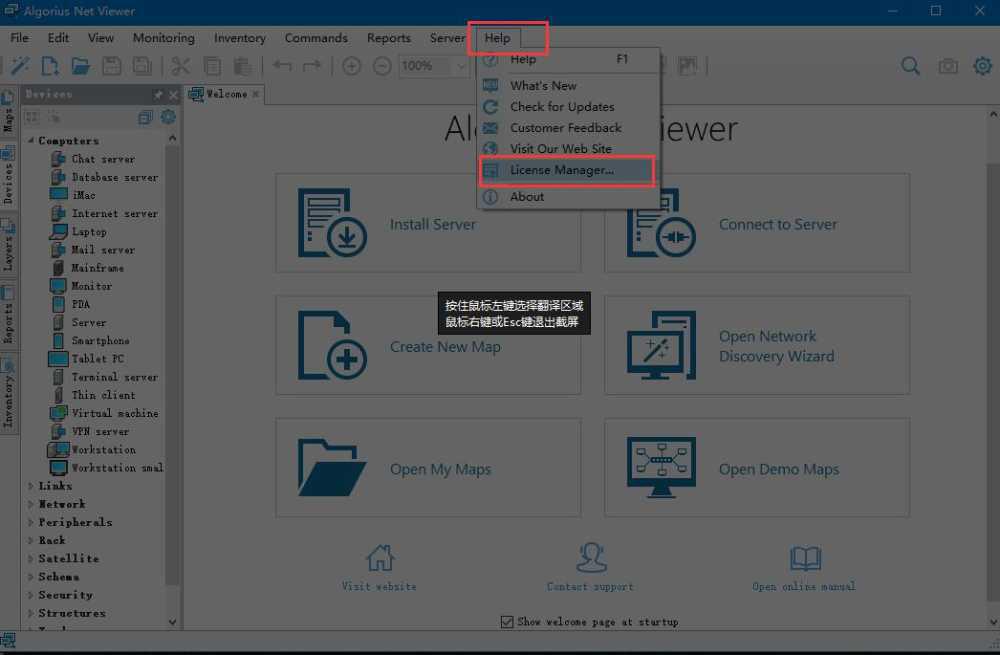Create new map using the New document icon

coord(48,65)
